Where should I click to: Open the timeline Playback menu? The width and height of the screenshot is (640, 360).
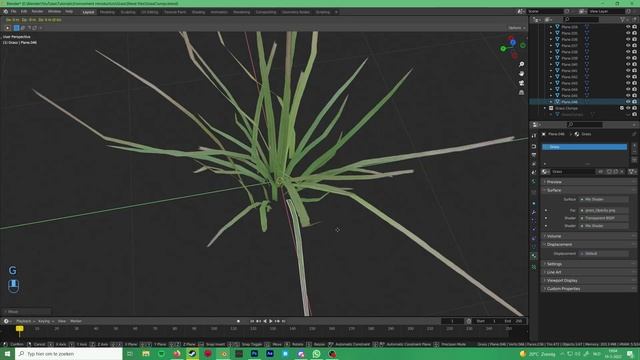pos(25,321)
